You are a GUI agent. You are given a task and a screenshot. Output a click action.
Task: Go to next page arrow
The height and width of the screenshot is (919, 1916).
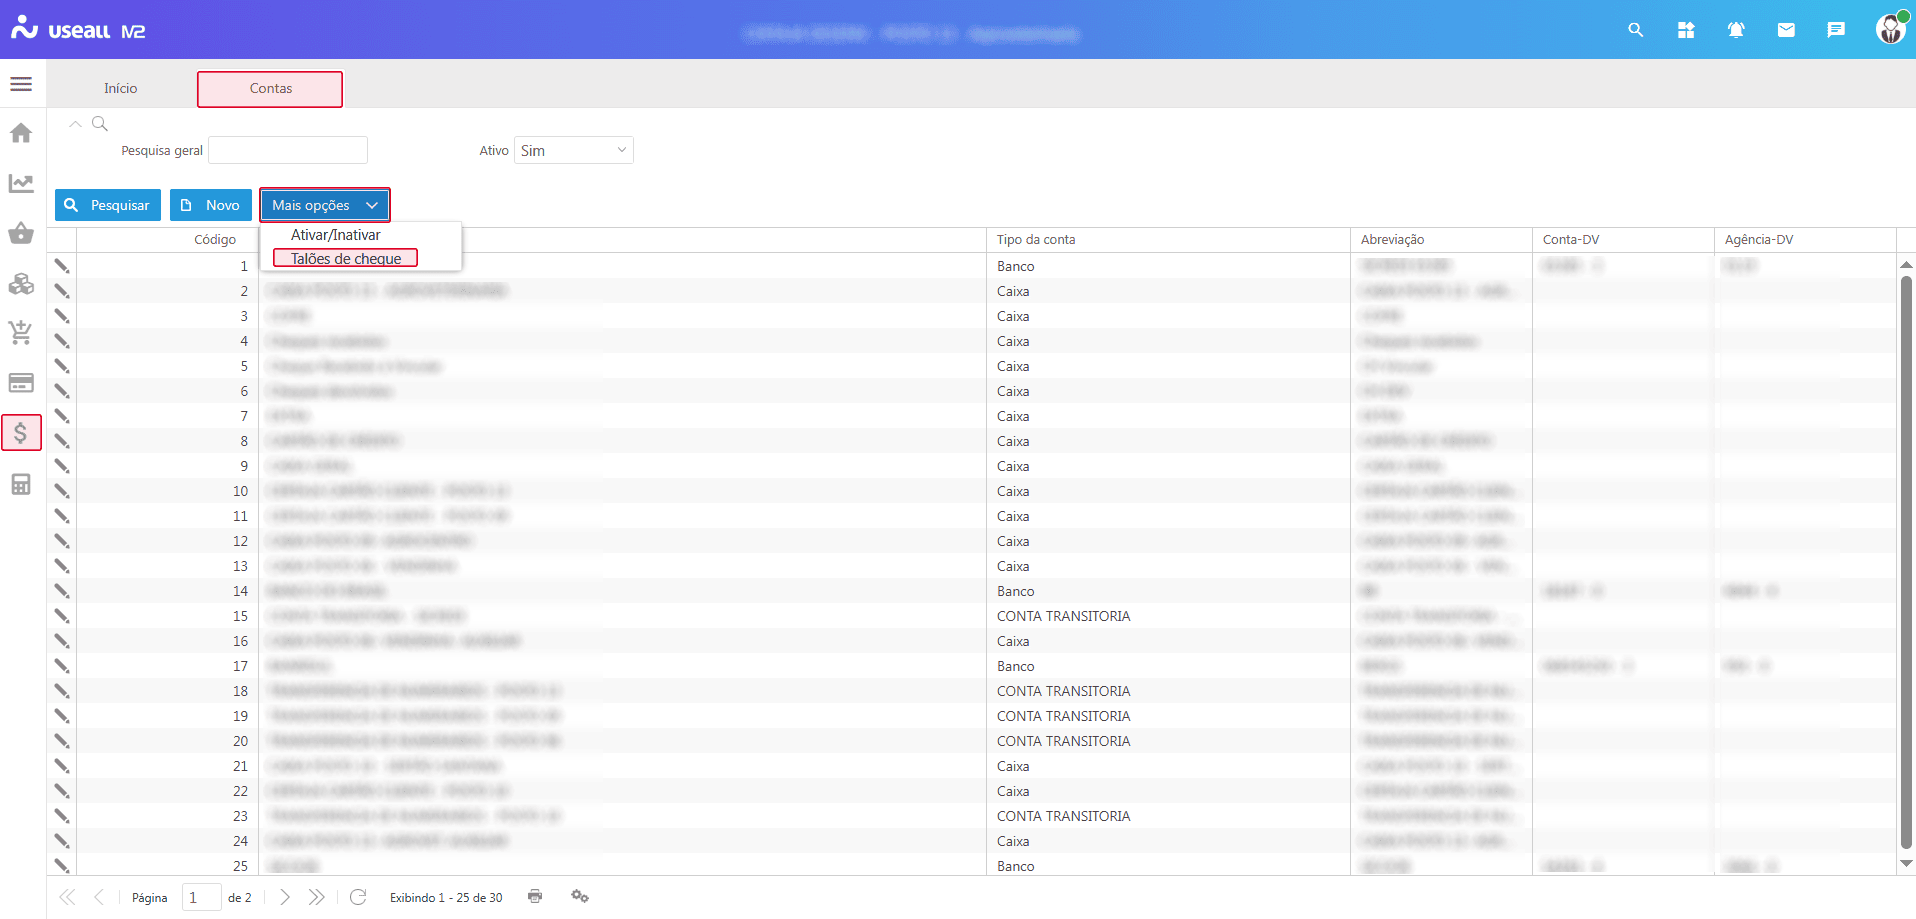[285, 897]
